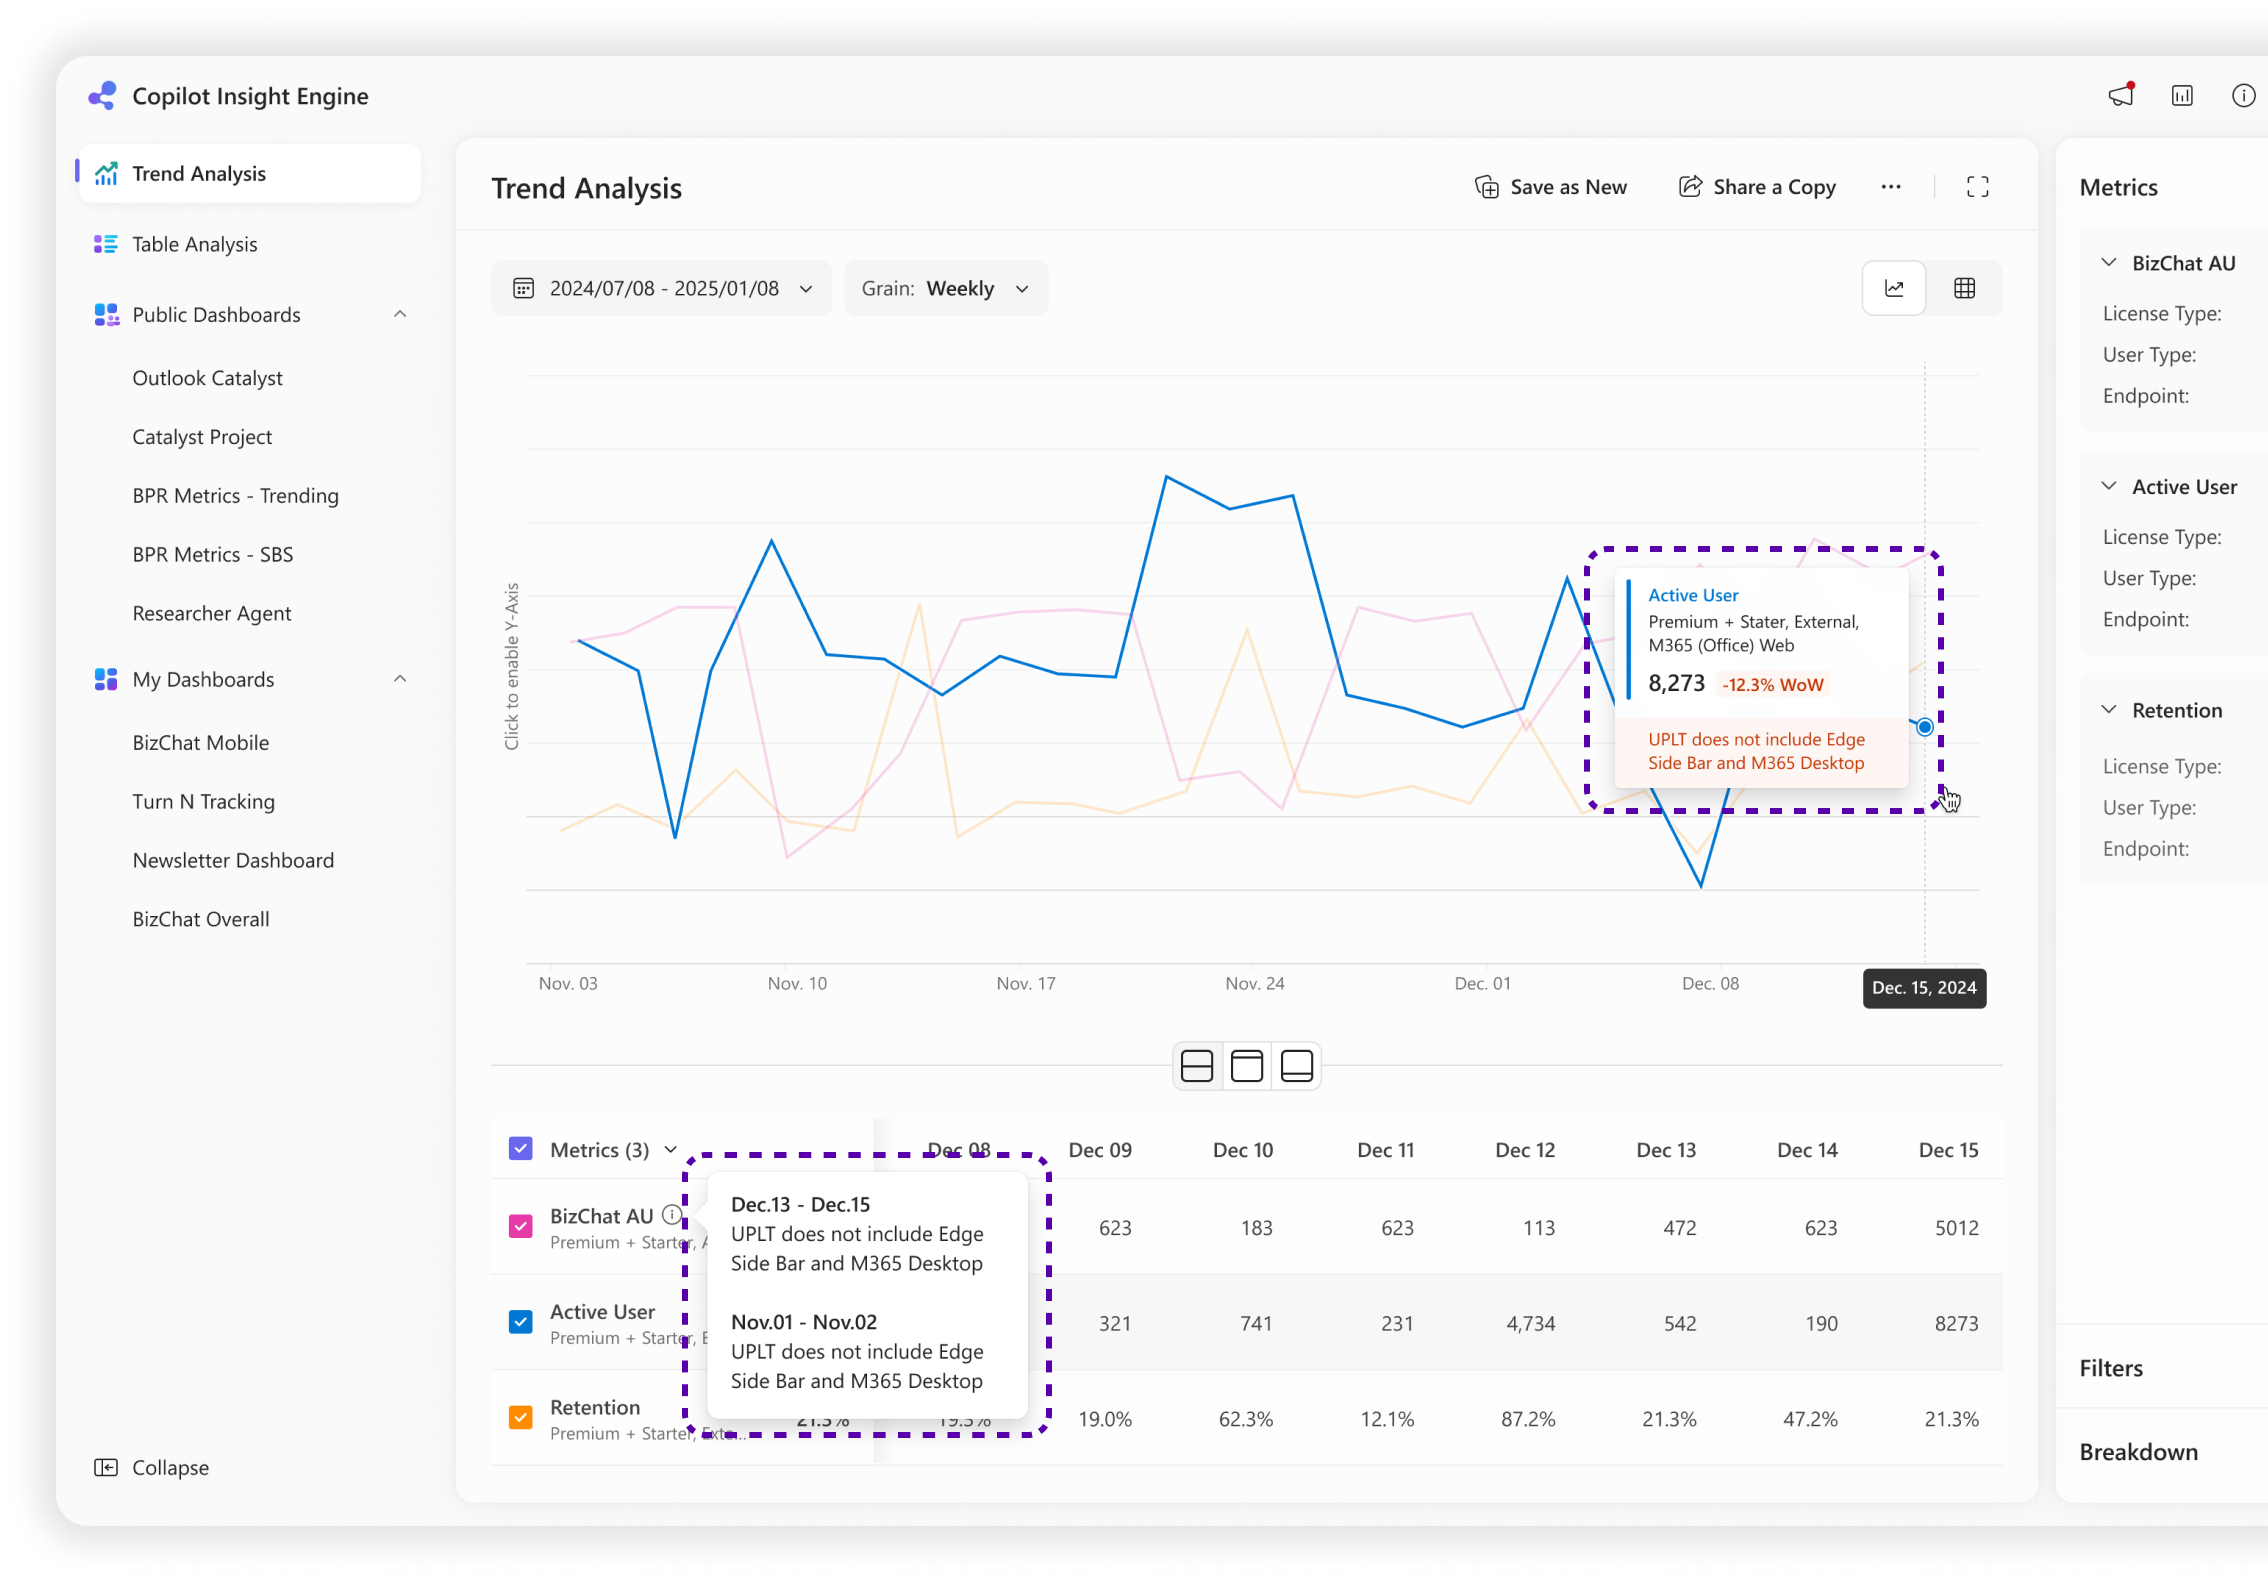This screenshot has height=1582, width=2268.
Task: Toggle the Retention metric checkbox
Action: click(521, 1418)
